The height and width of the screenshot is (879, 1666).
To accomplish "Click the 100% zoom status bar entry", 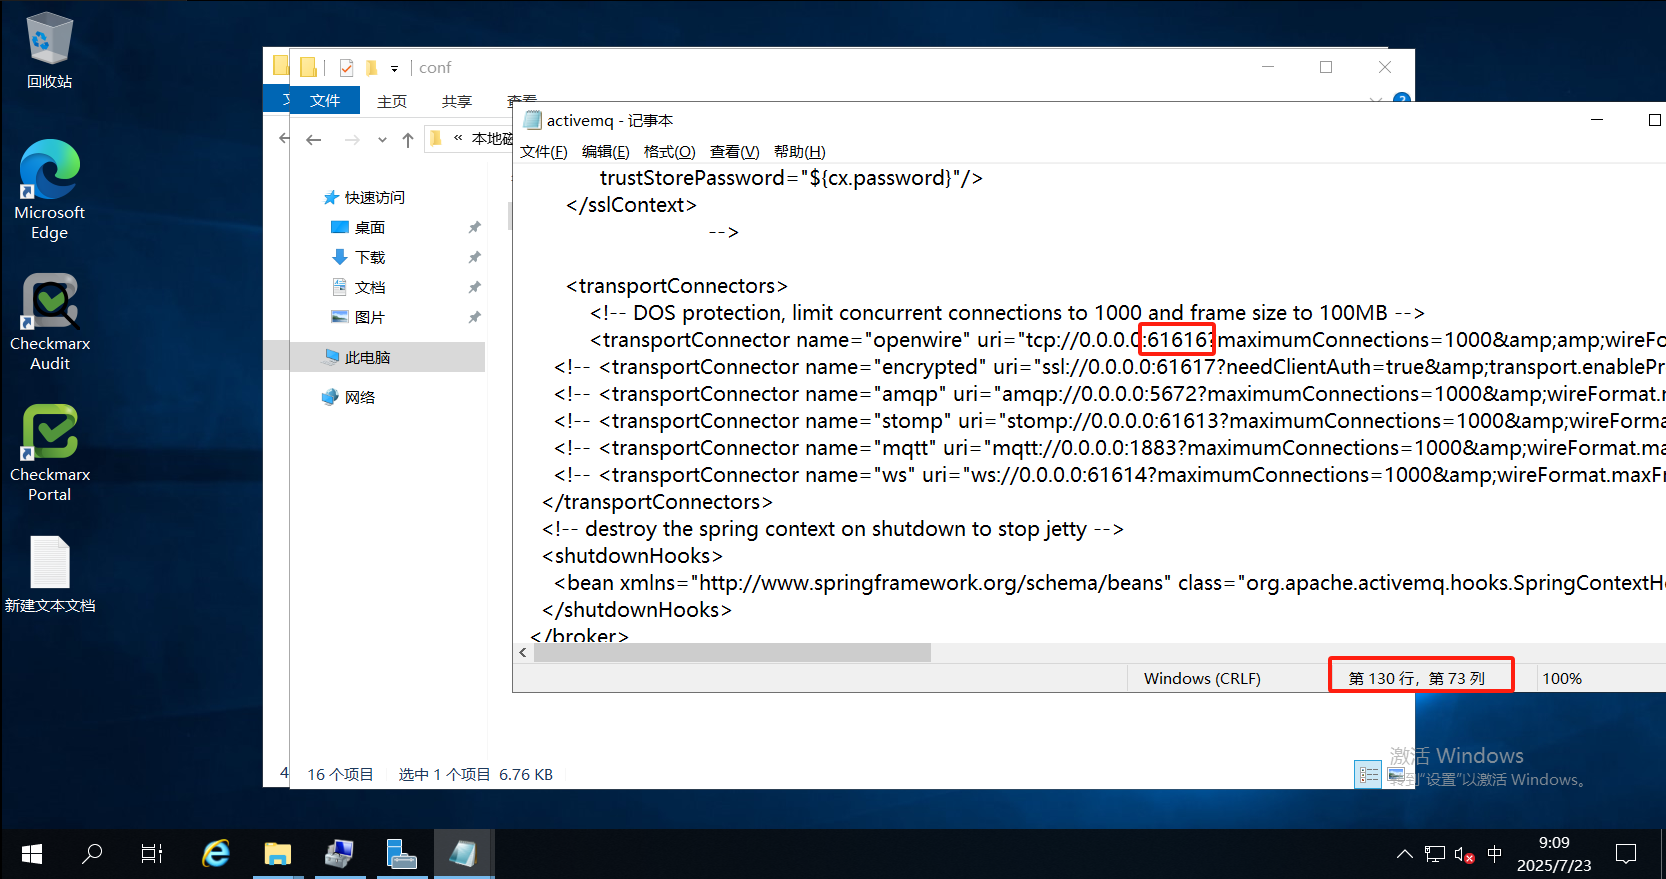I will coord(1562,679).
